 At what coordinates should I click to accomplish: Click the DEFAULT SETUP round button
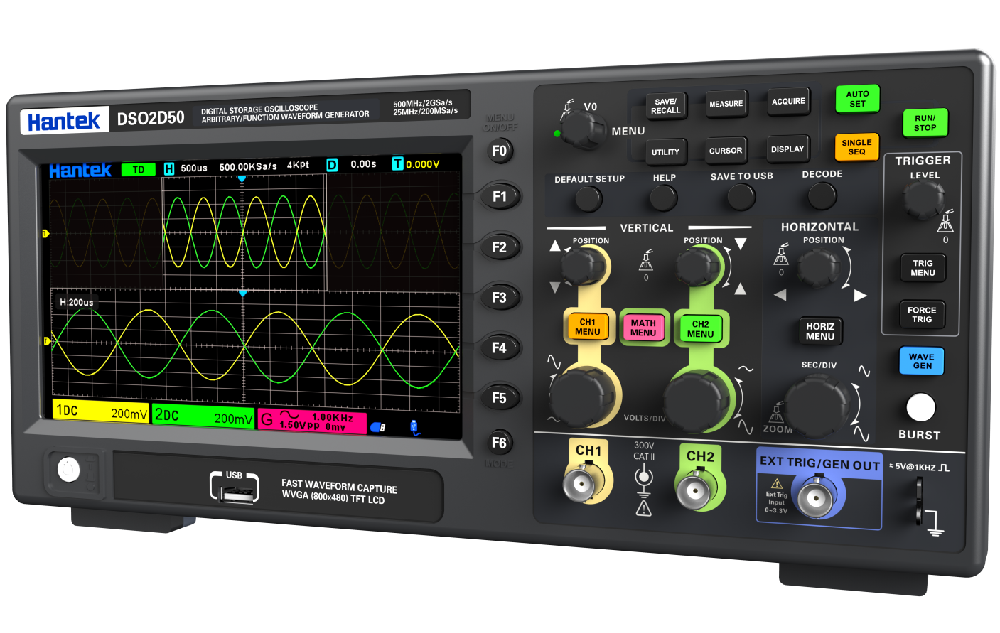point(588,199)
